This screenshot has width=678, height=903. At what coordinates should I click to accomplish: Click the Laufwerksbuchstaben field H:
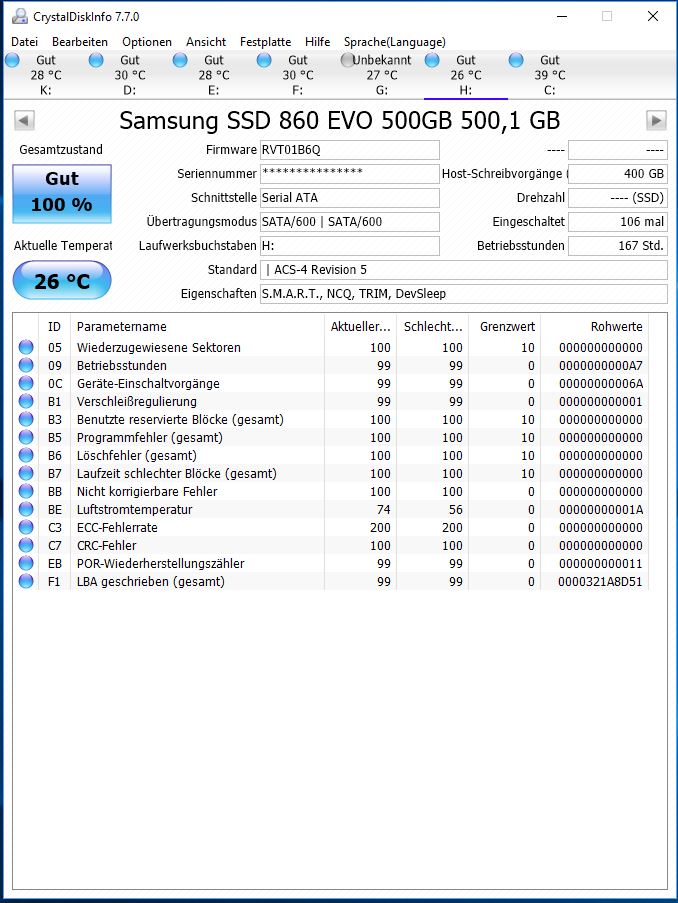[x=350, y=246]
